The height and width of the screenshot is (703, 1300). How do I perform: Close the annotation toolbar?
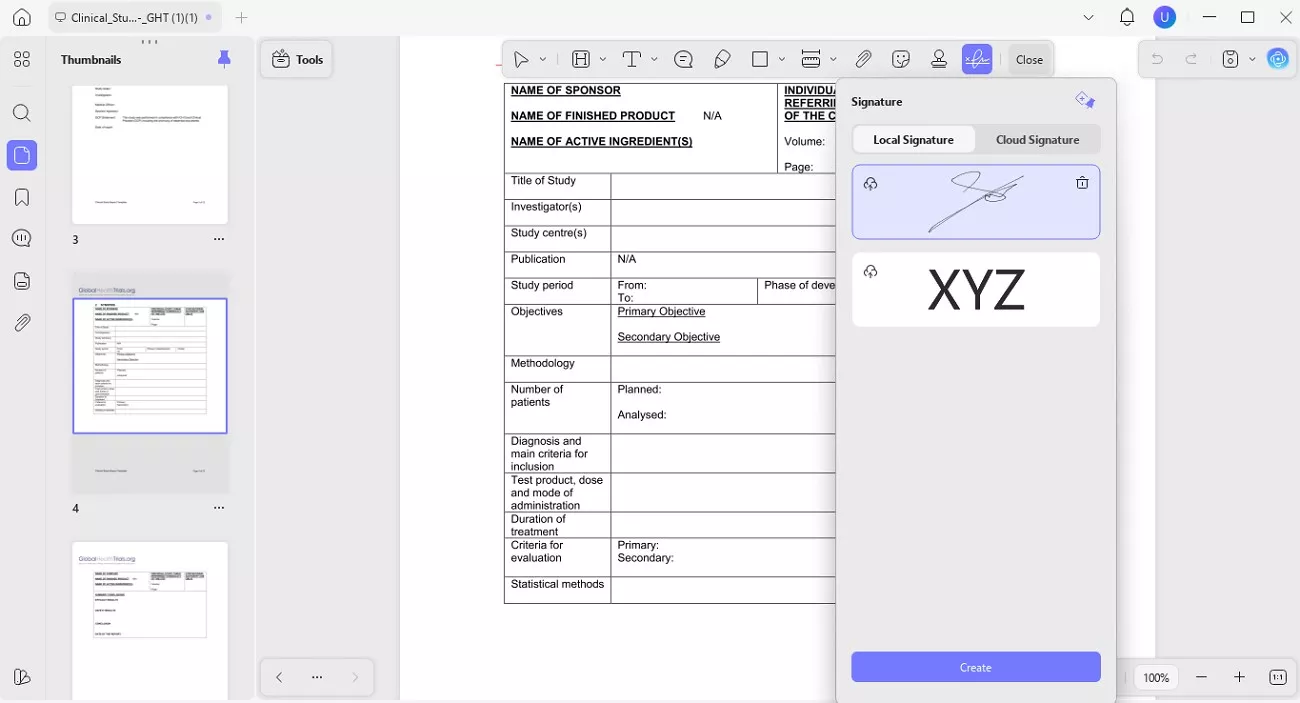click(1029, 59)
